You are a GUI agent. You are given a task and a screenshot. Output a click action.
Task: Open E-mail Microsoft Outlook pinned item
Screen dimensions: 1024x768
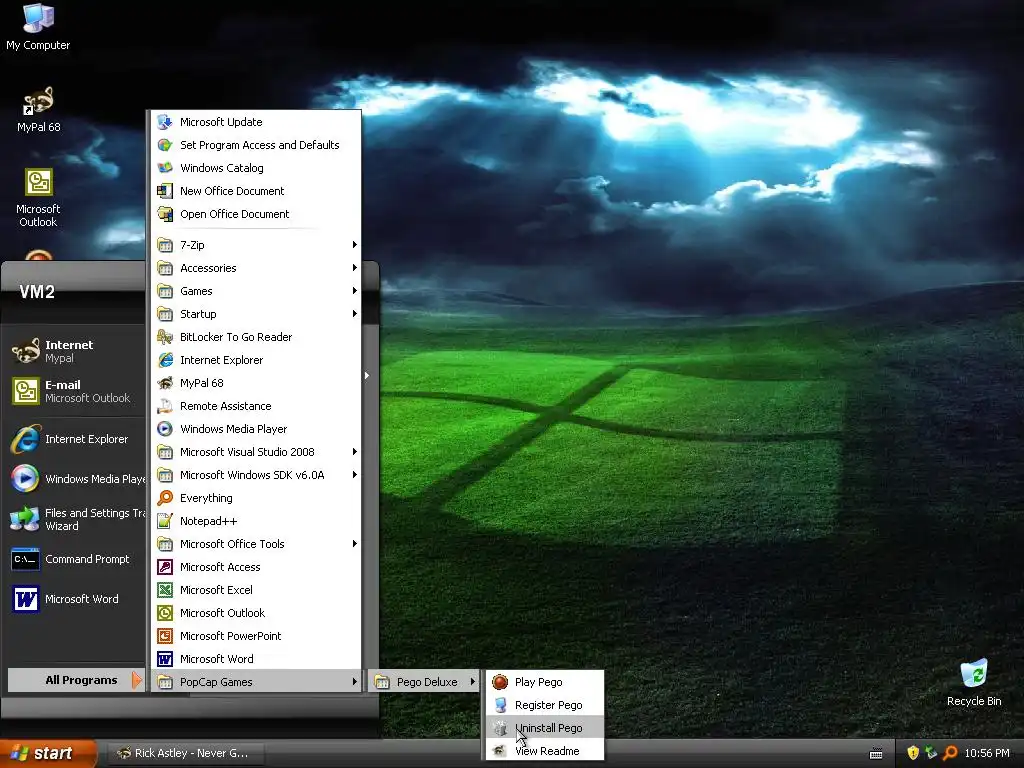point(75,391)
